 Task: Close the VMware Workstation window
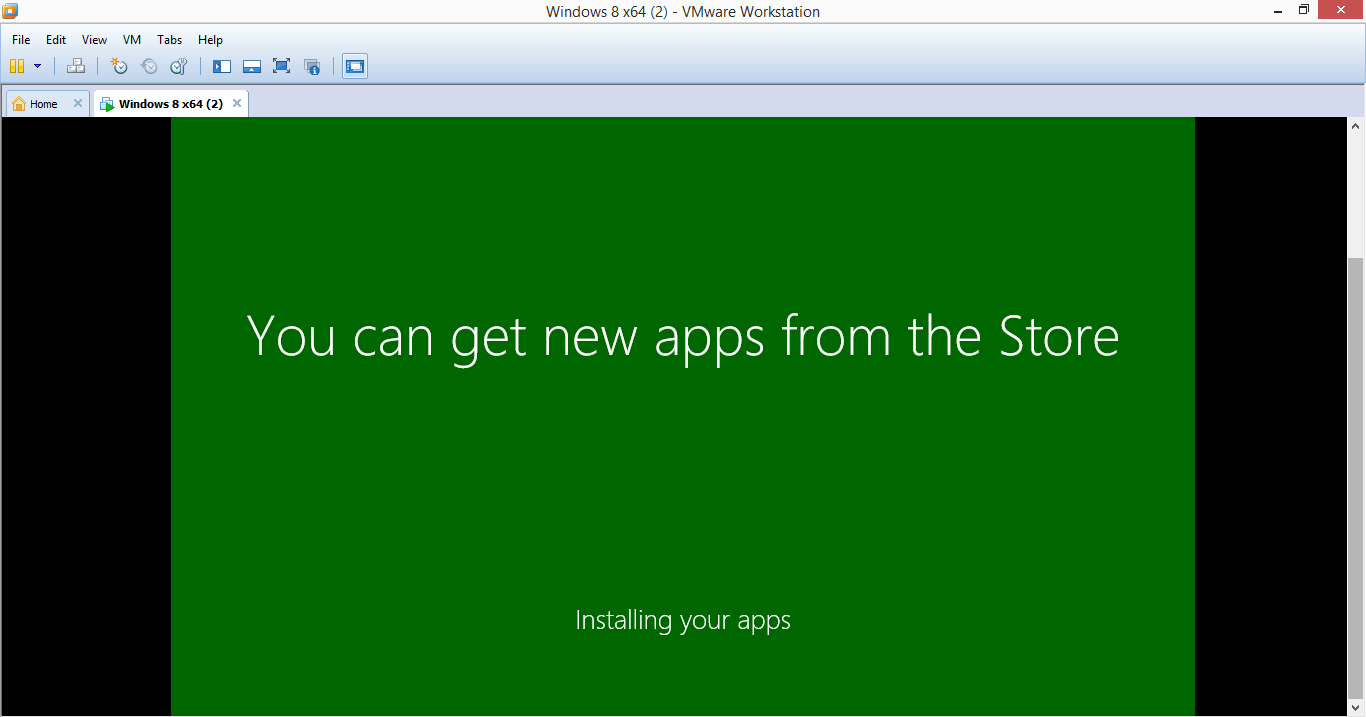(x=1340, y=10)
